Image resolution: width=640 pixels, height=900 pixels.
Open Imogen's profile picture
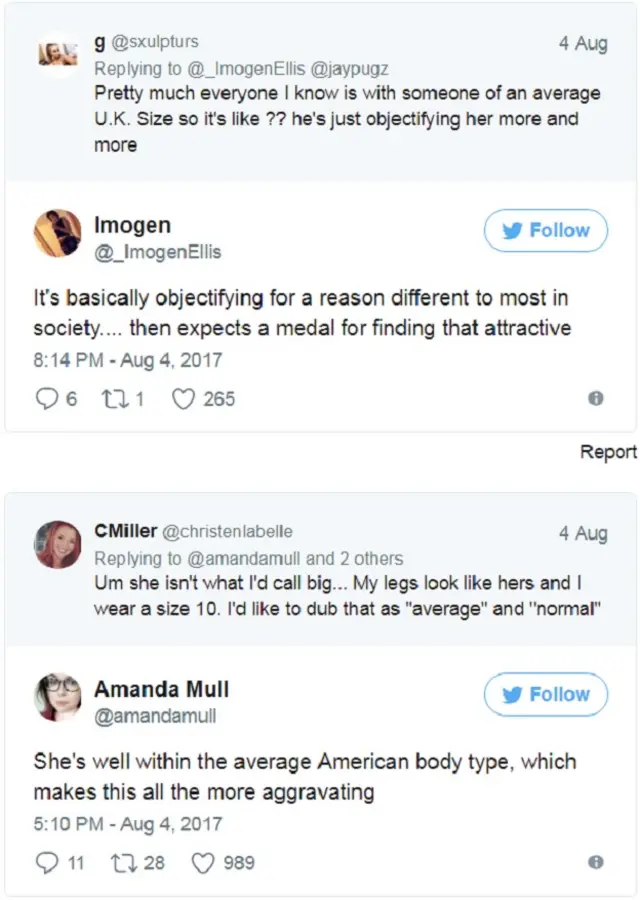click(x=58, y=233)
